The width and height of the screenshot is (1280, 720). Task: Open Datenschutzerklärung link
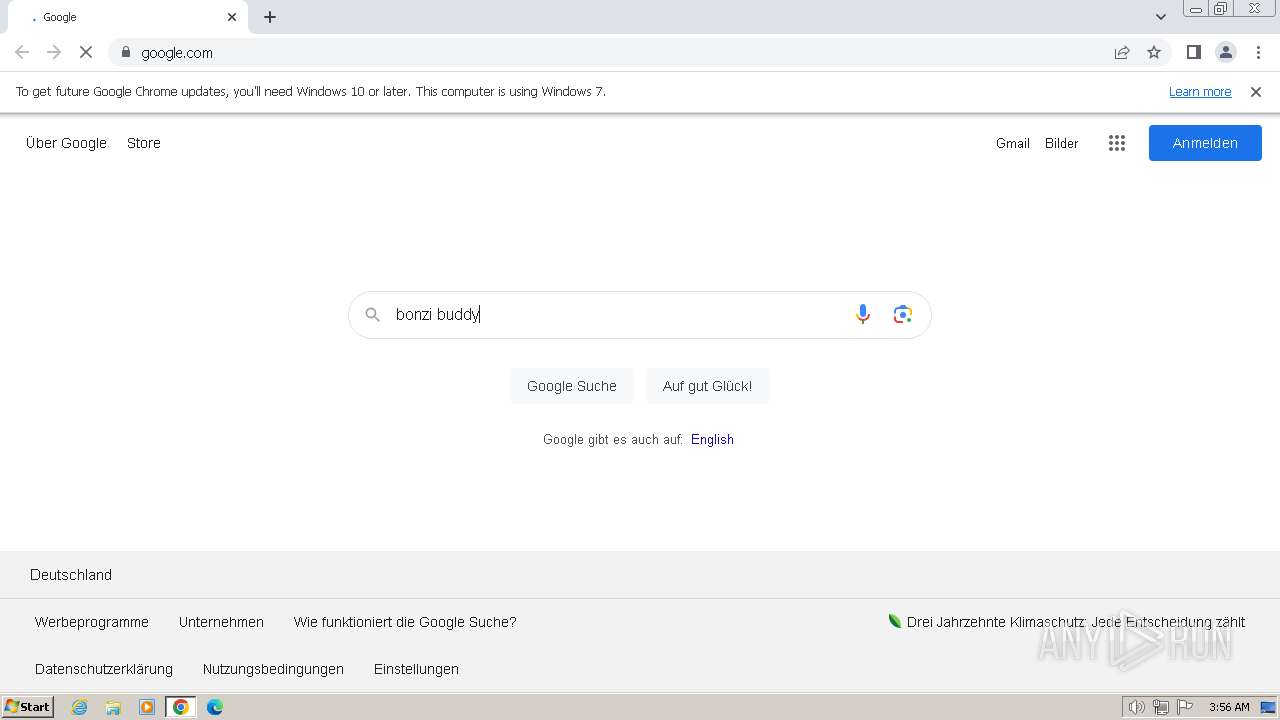tap(104, 669)
